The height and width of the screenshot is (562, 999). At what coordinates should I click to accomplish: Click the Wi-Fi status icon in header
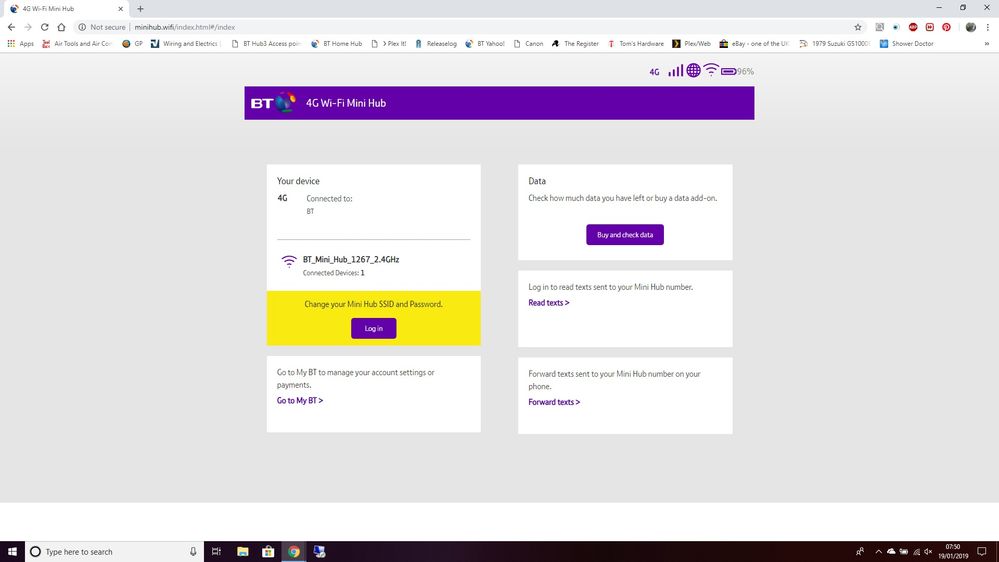click(711, 71)
